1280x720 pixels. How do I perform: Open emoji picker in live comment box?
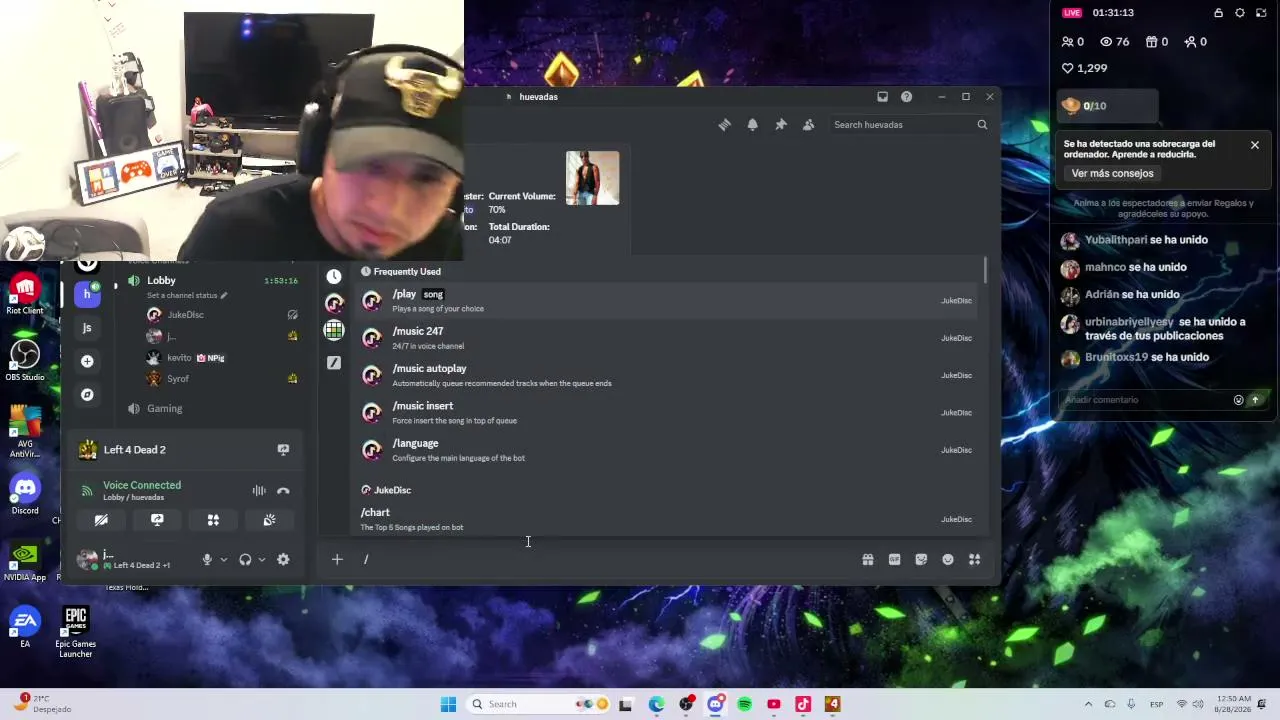tap(1238, 400)
